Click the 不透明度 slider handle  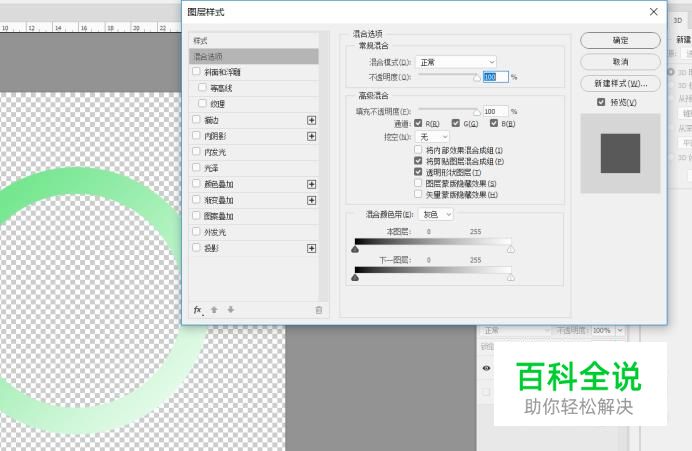click(x=477, y=78)
